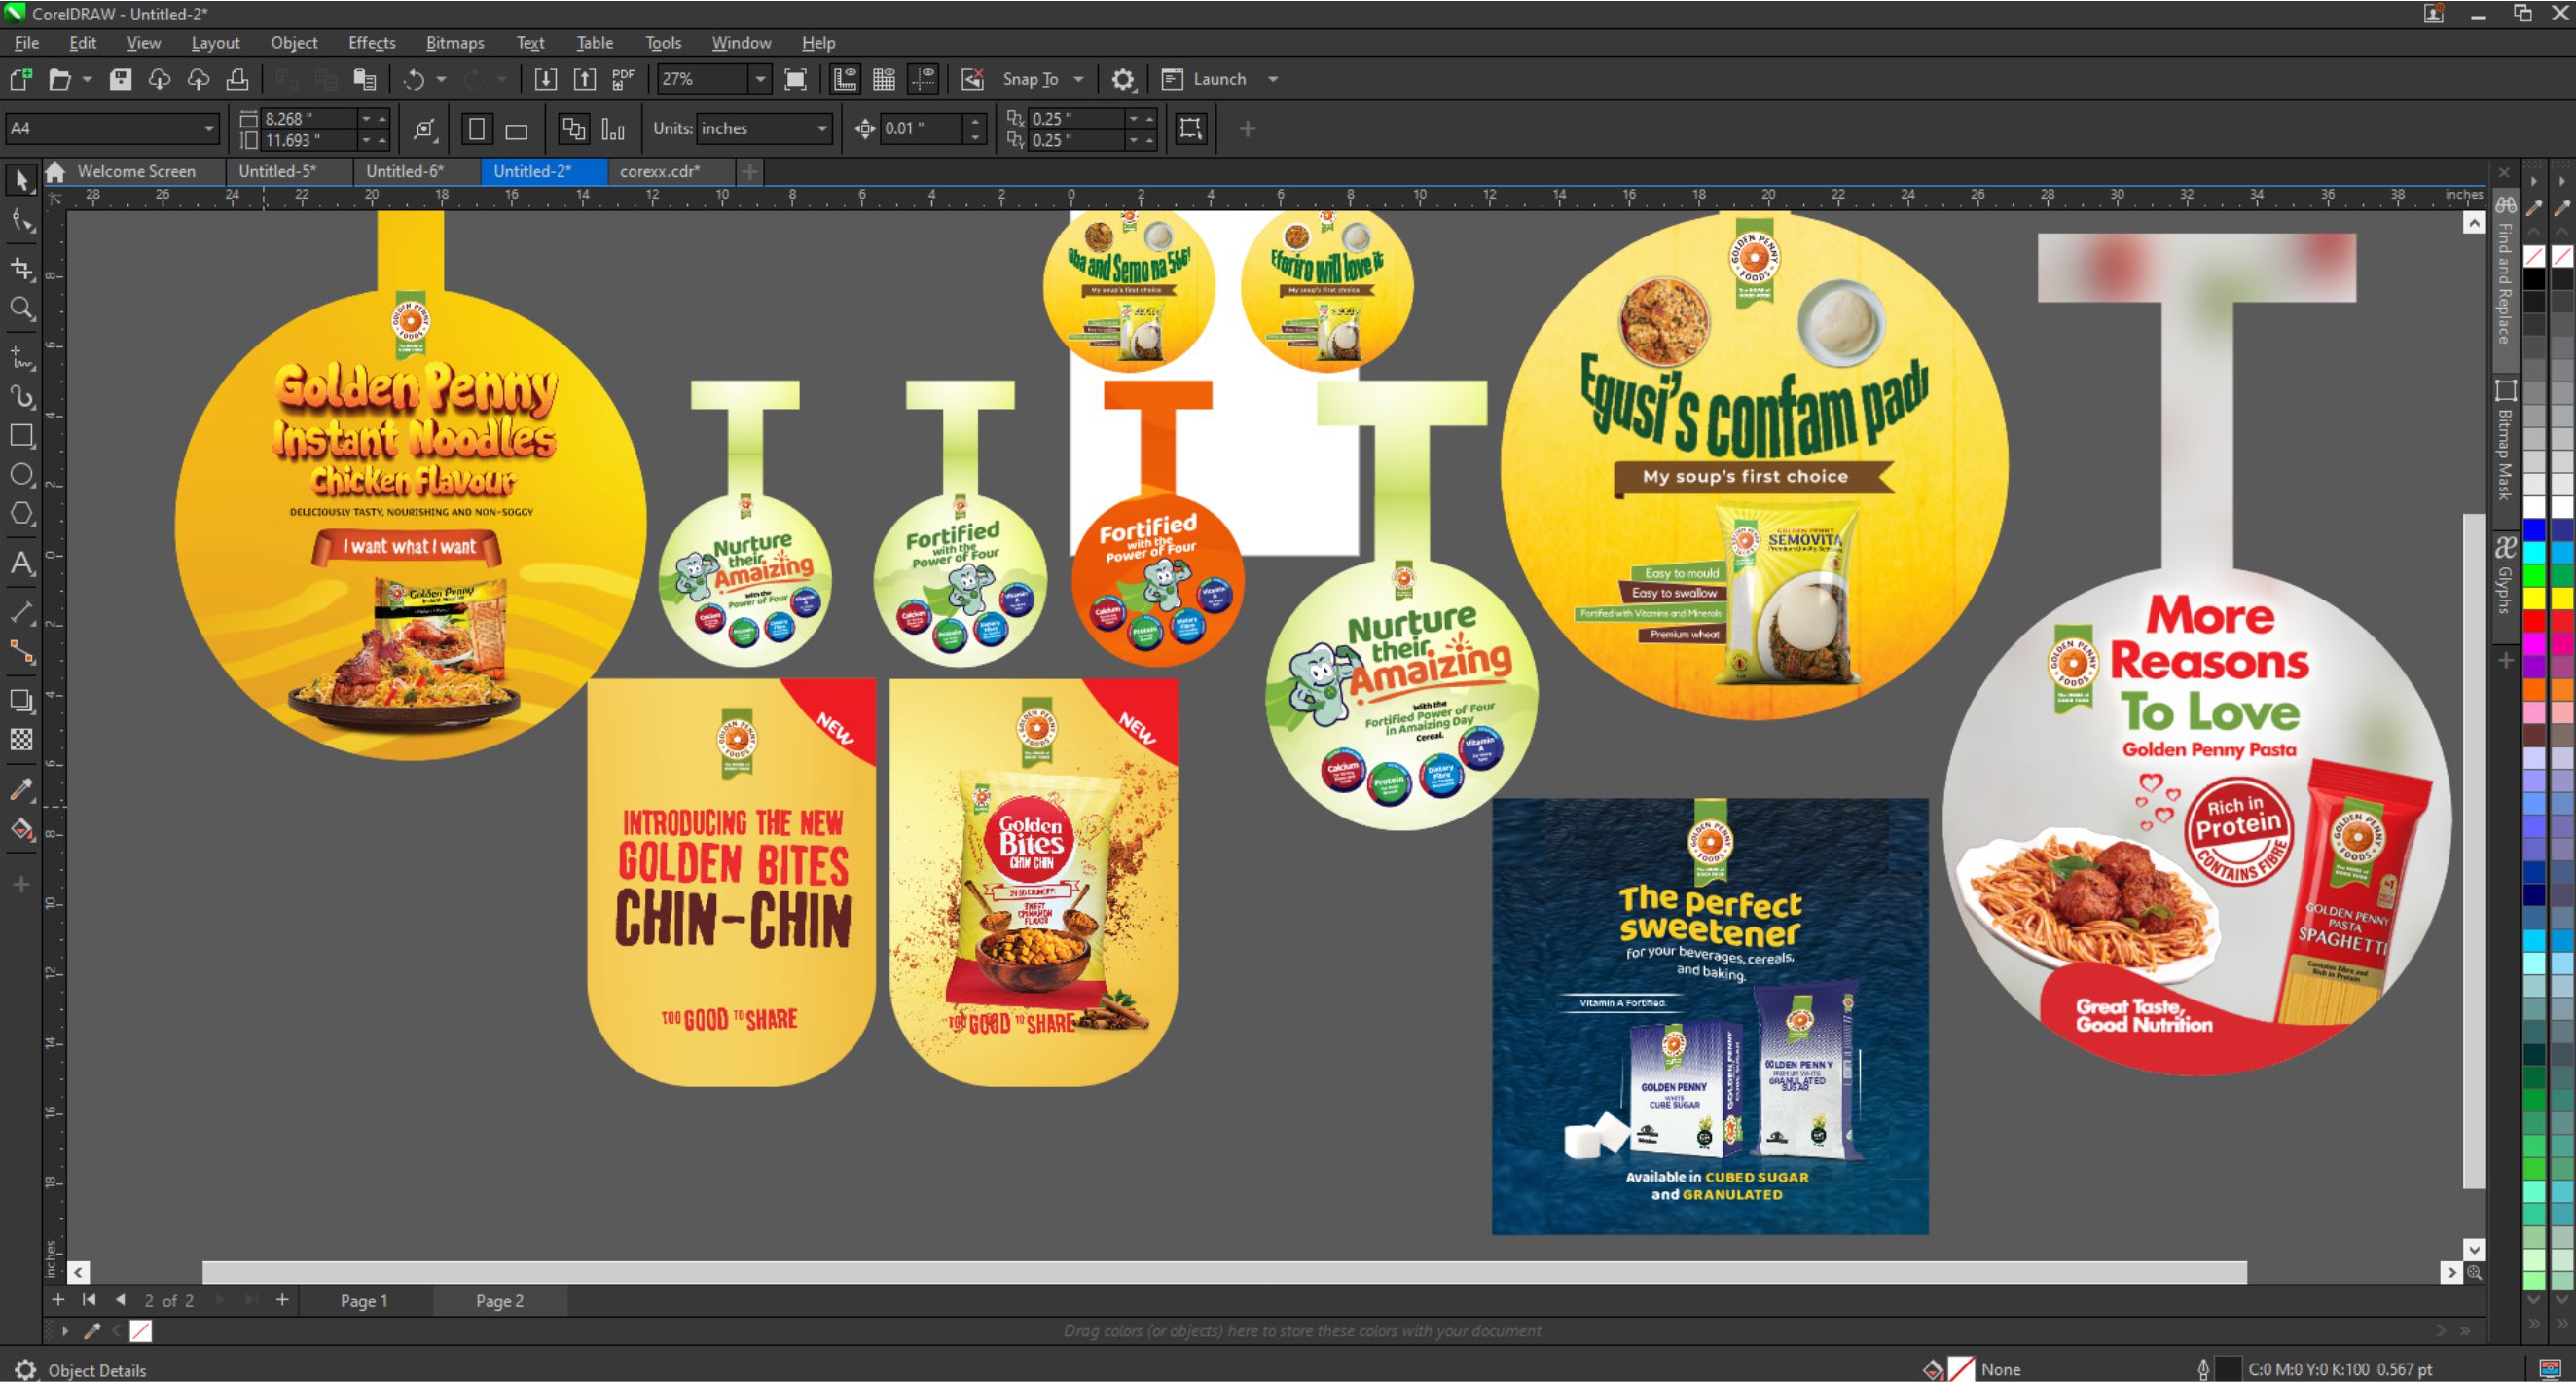Click the Launch button
2576x1382 pixels.
point(1218,79)
